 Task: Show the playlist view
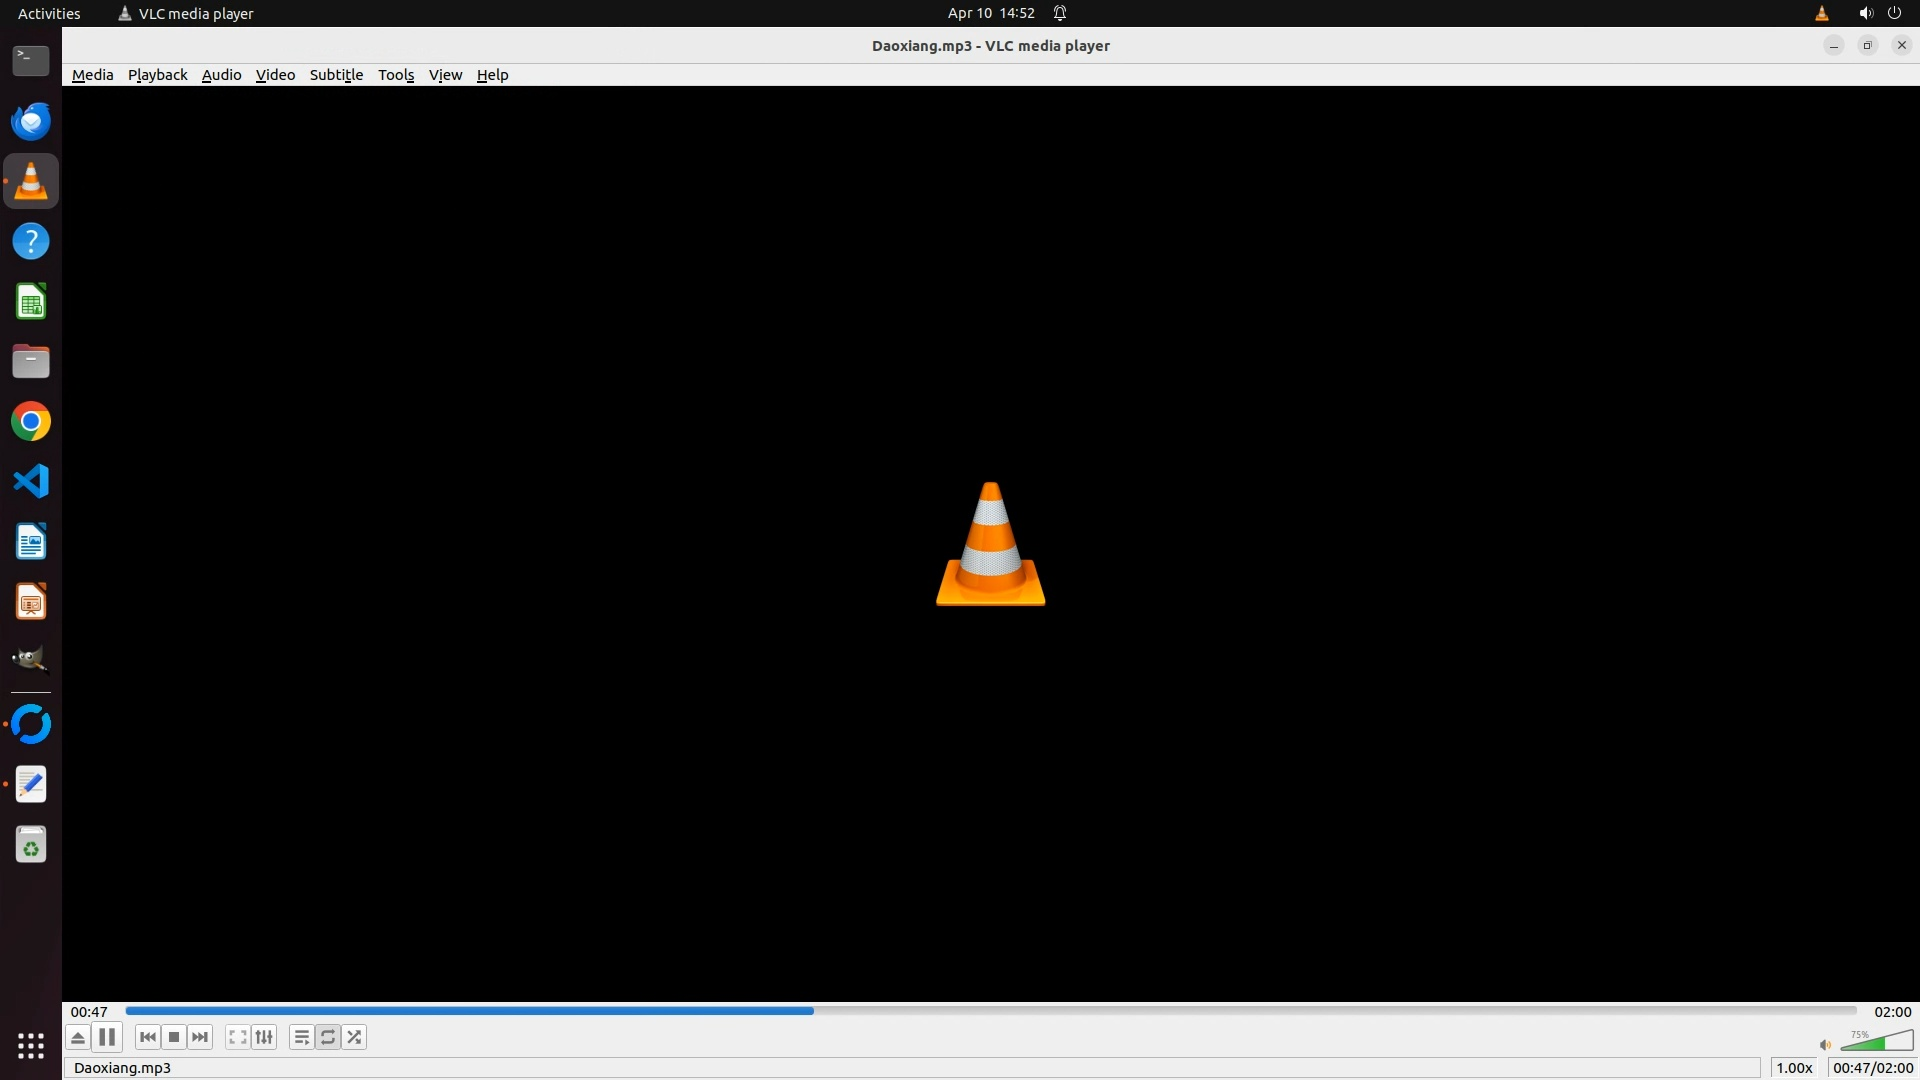[x=301, y=1037]
